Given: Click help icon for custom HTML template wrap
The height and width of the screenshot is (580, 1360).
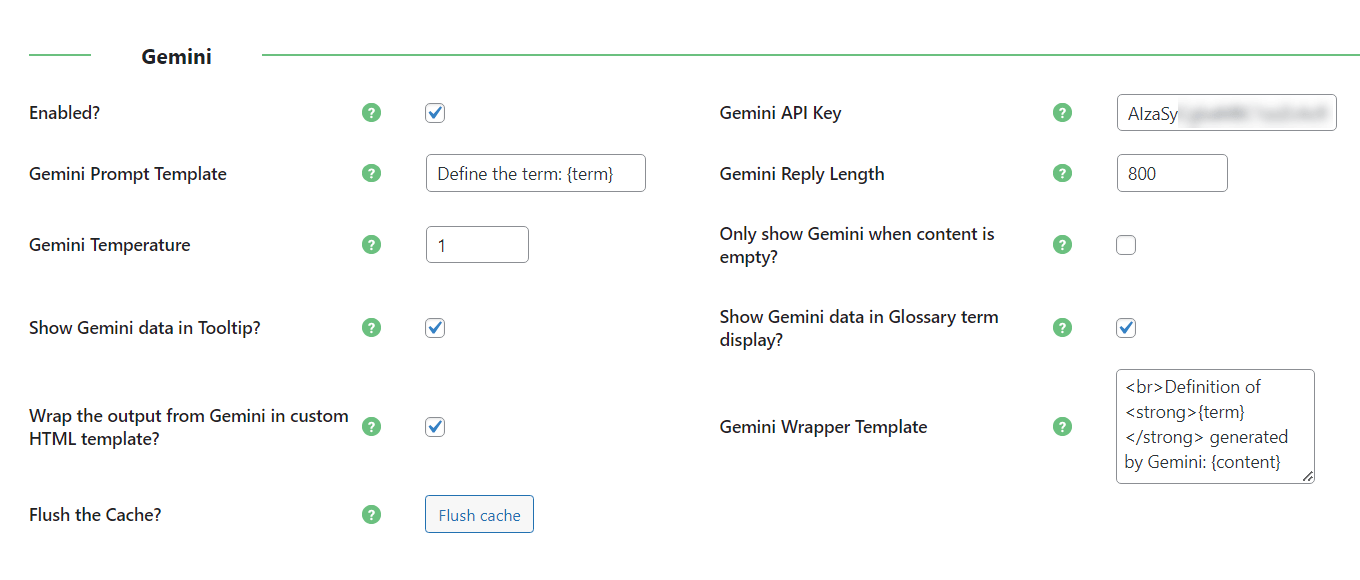Looking at the screenshot, I should click(x=372, y=427).
